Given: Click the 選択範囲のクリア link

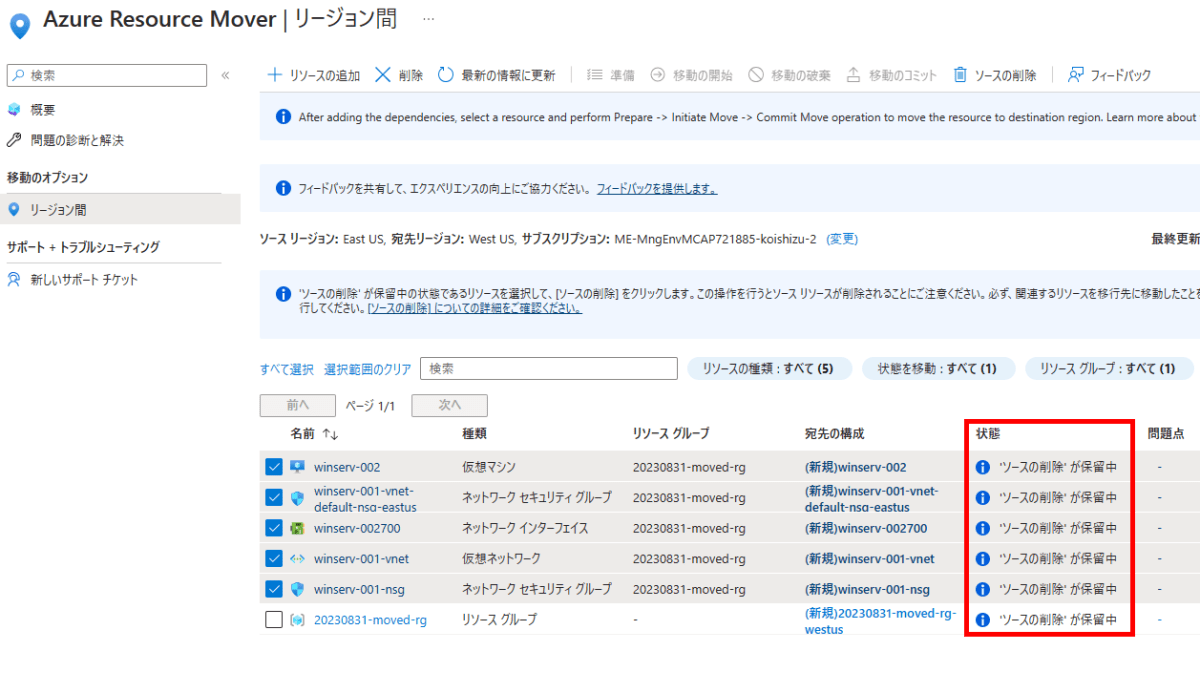Looking at the screenshot, I should pyautogui.click(x=367, y=369).
